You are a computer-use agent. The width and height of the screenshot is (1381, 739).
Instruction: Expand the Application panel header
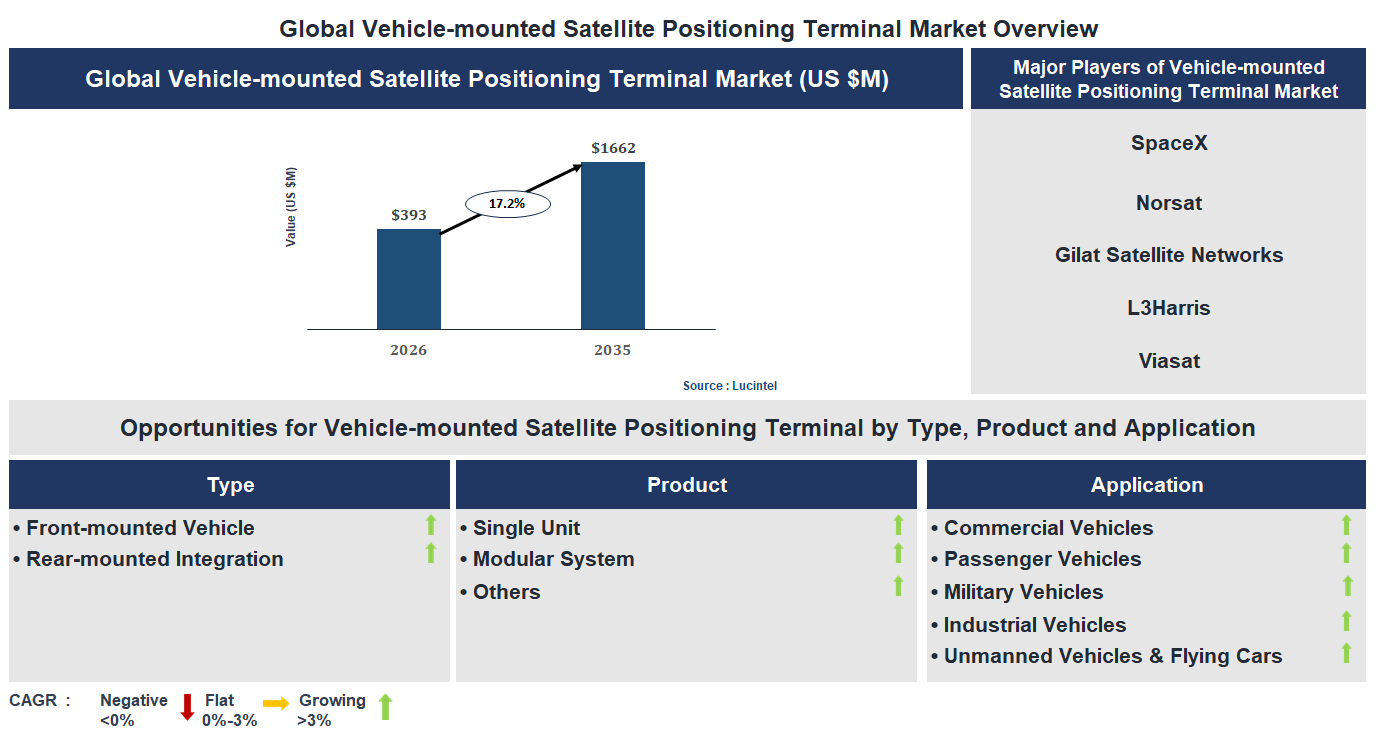click(1146, 484)
